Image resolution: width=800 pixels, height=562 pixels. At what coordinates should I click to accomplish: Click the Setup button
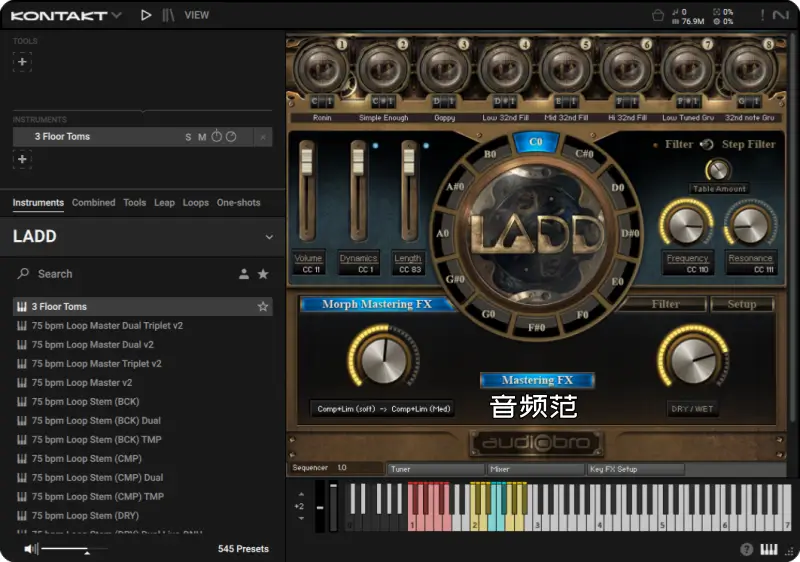[741, 304]
